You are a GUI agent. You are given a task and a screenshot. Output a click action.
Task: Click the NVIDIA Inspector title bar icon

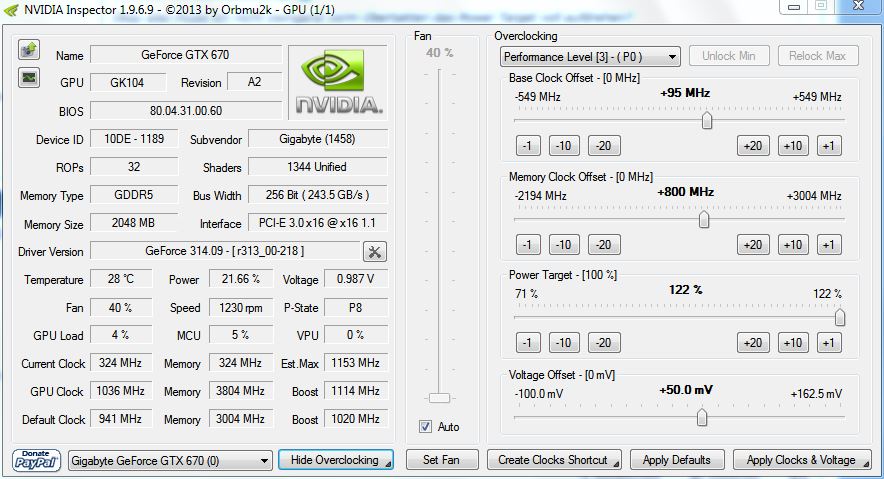click(11, 10)
